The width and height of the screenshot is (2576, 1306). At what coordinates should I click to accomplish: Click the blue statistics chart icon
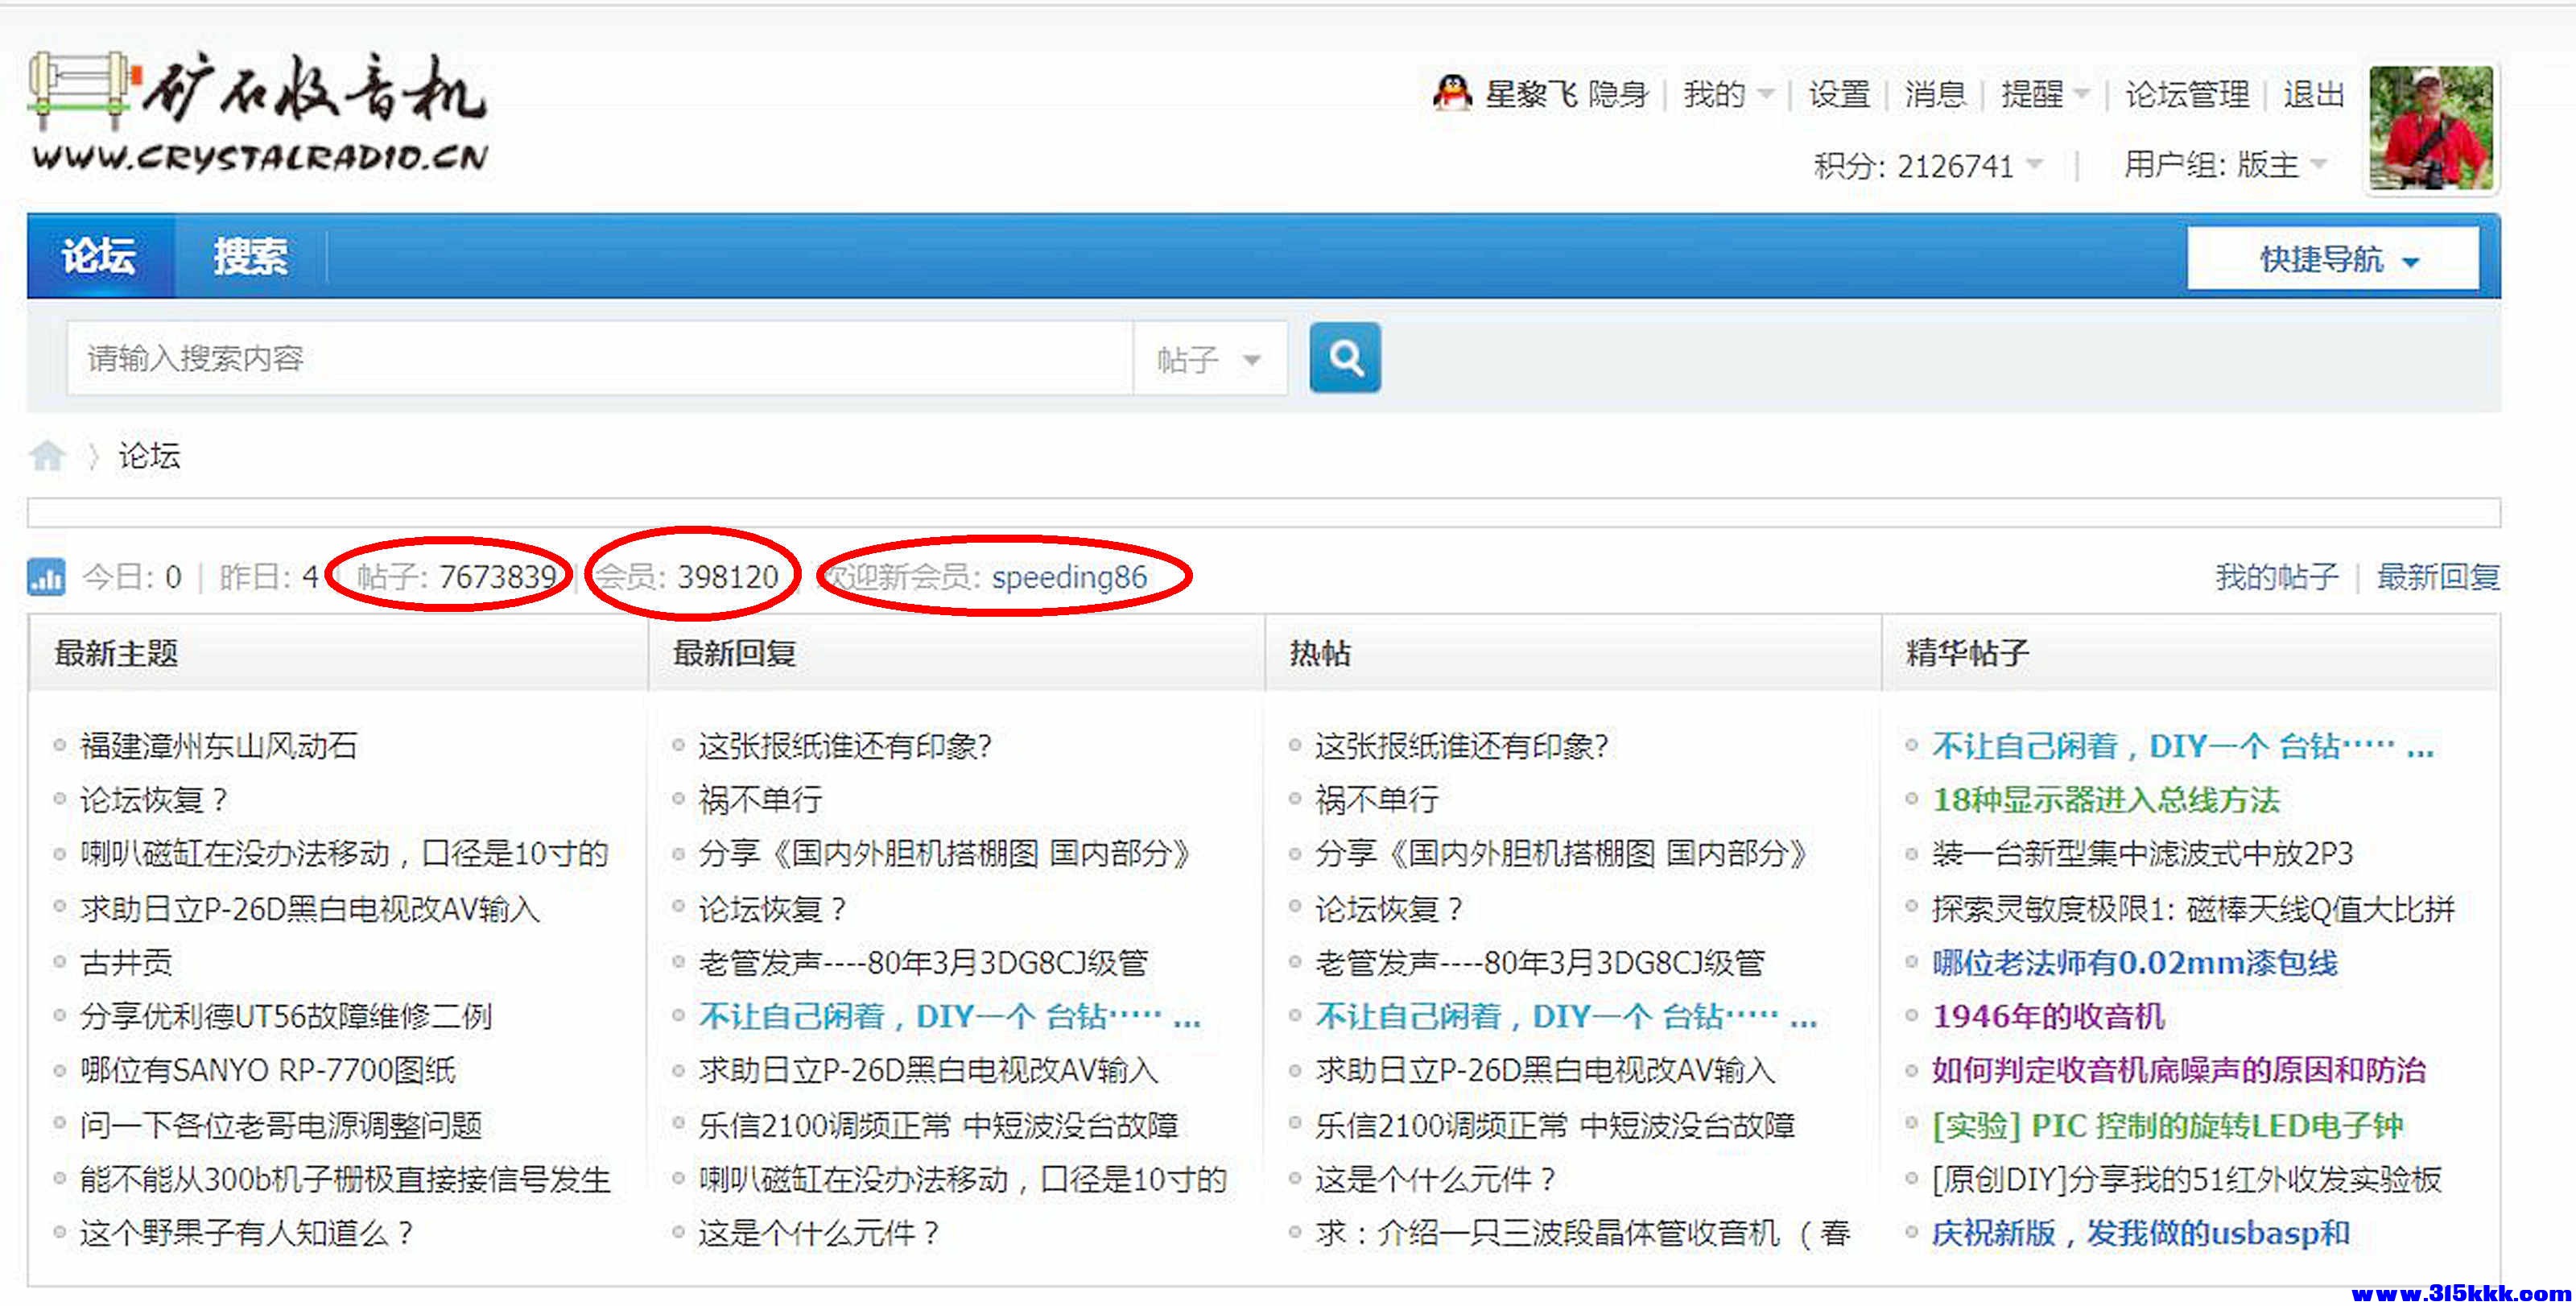[x=46, y=577]
